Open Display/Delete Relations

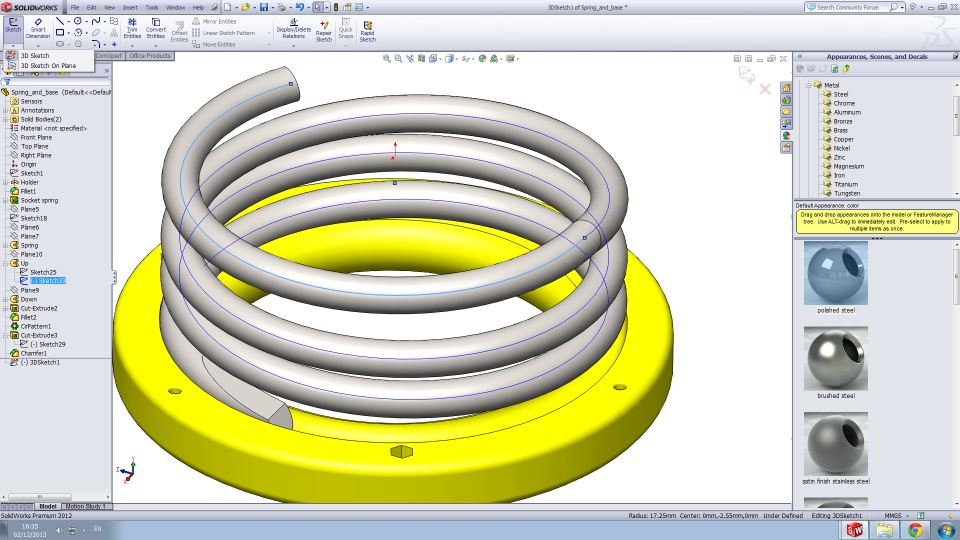click(x=294, y=29)
